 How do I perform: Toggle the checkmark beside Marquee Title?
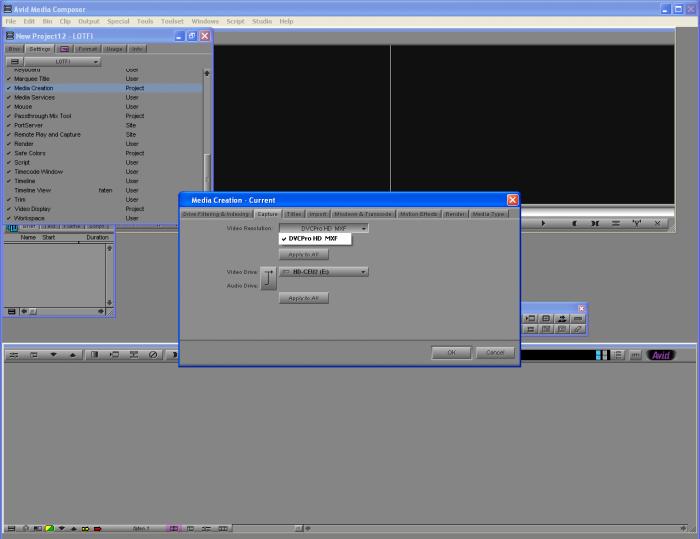pos(8,79)
